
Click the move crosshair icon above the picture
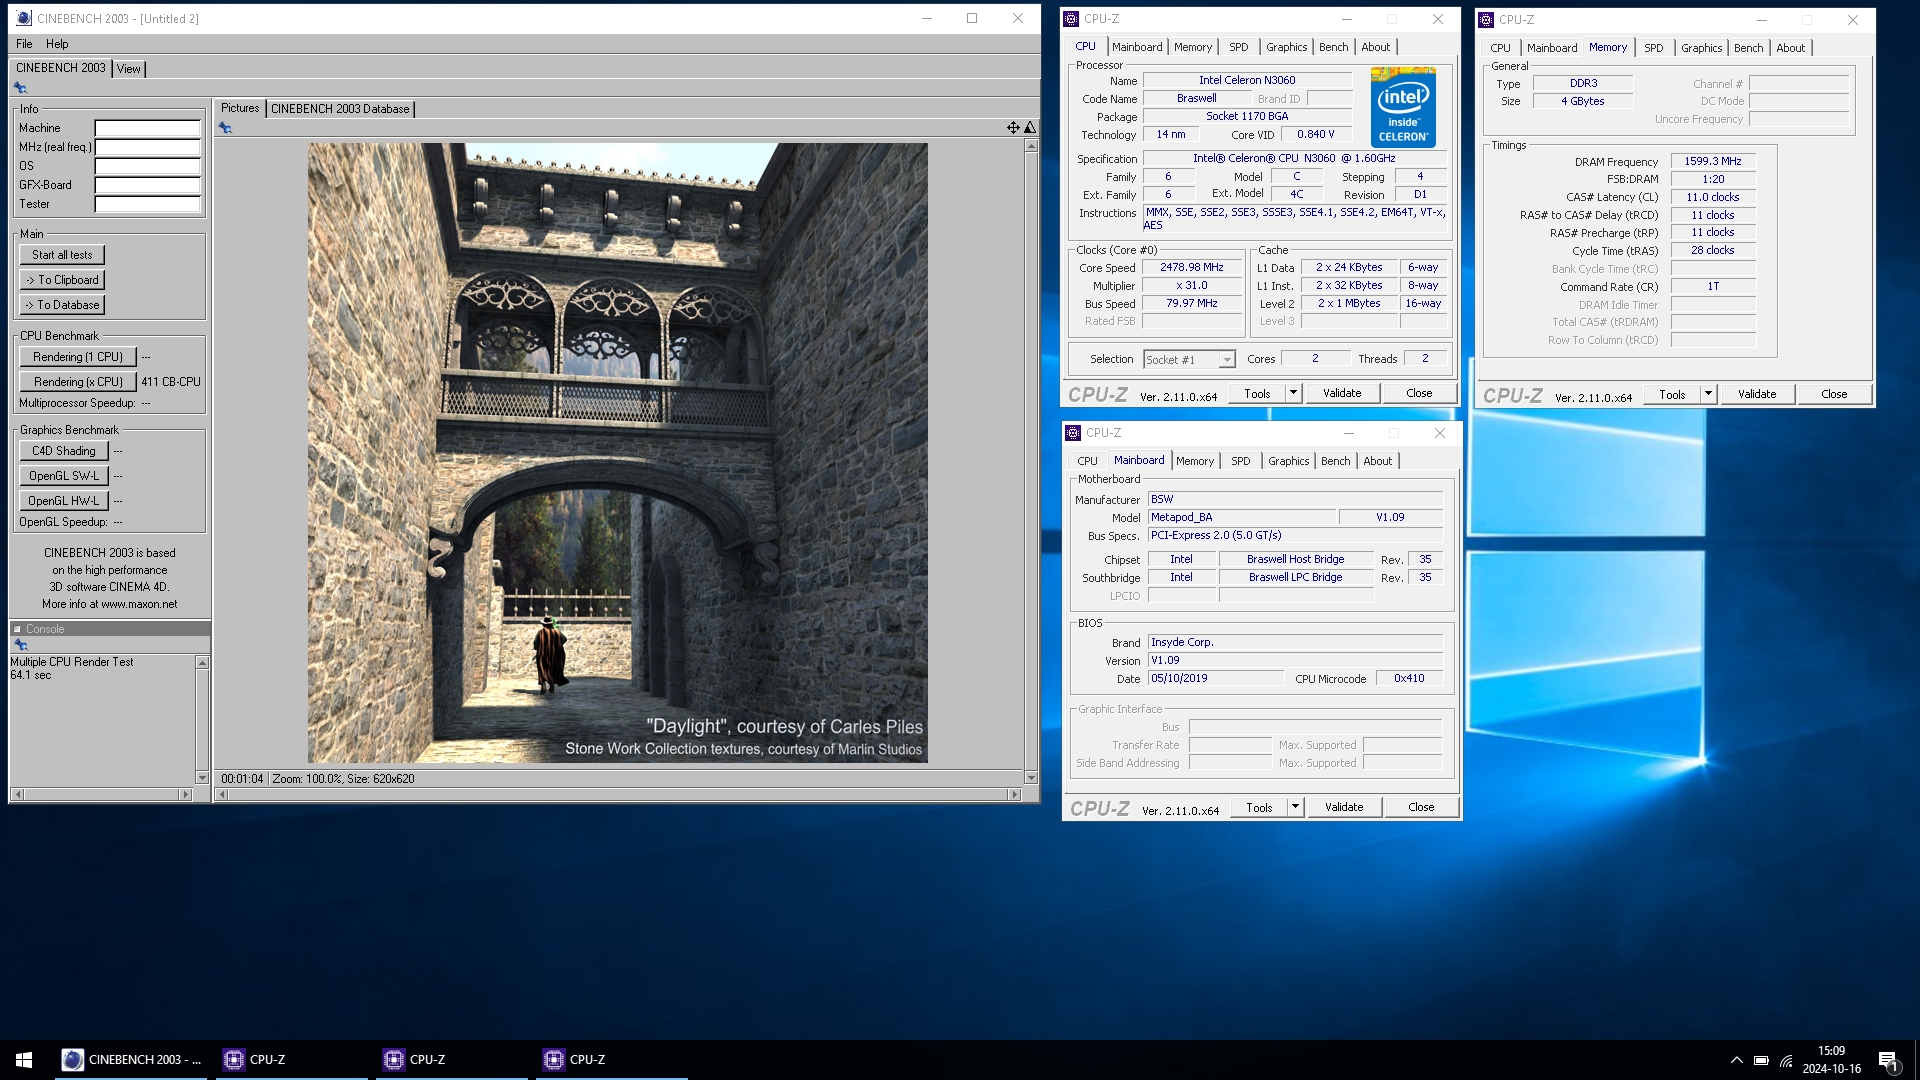[x=1013, y=127]
